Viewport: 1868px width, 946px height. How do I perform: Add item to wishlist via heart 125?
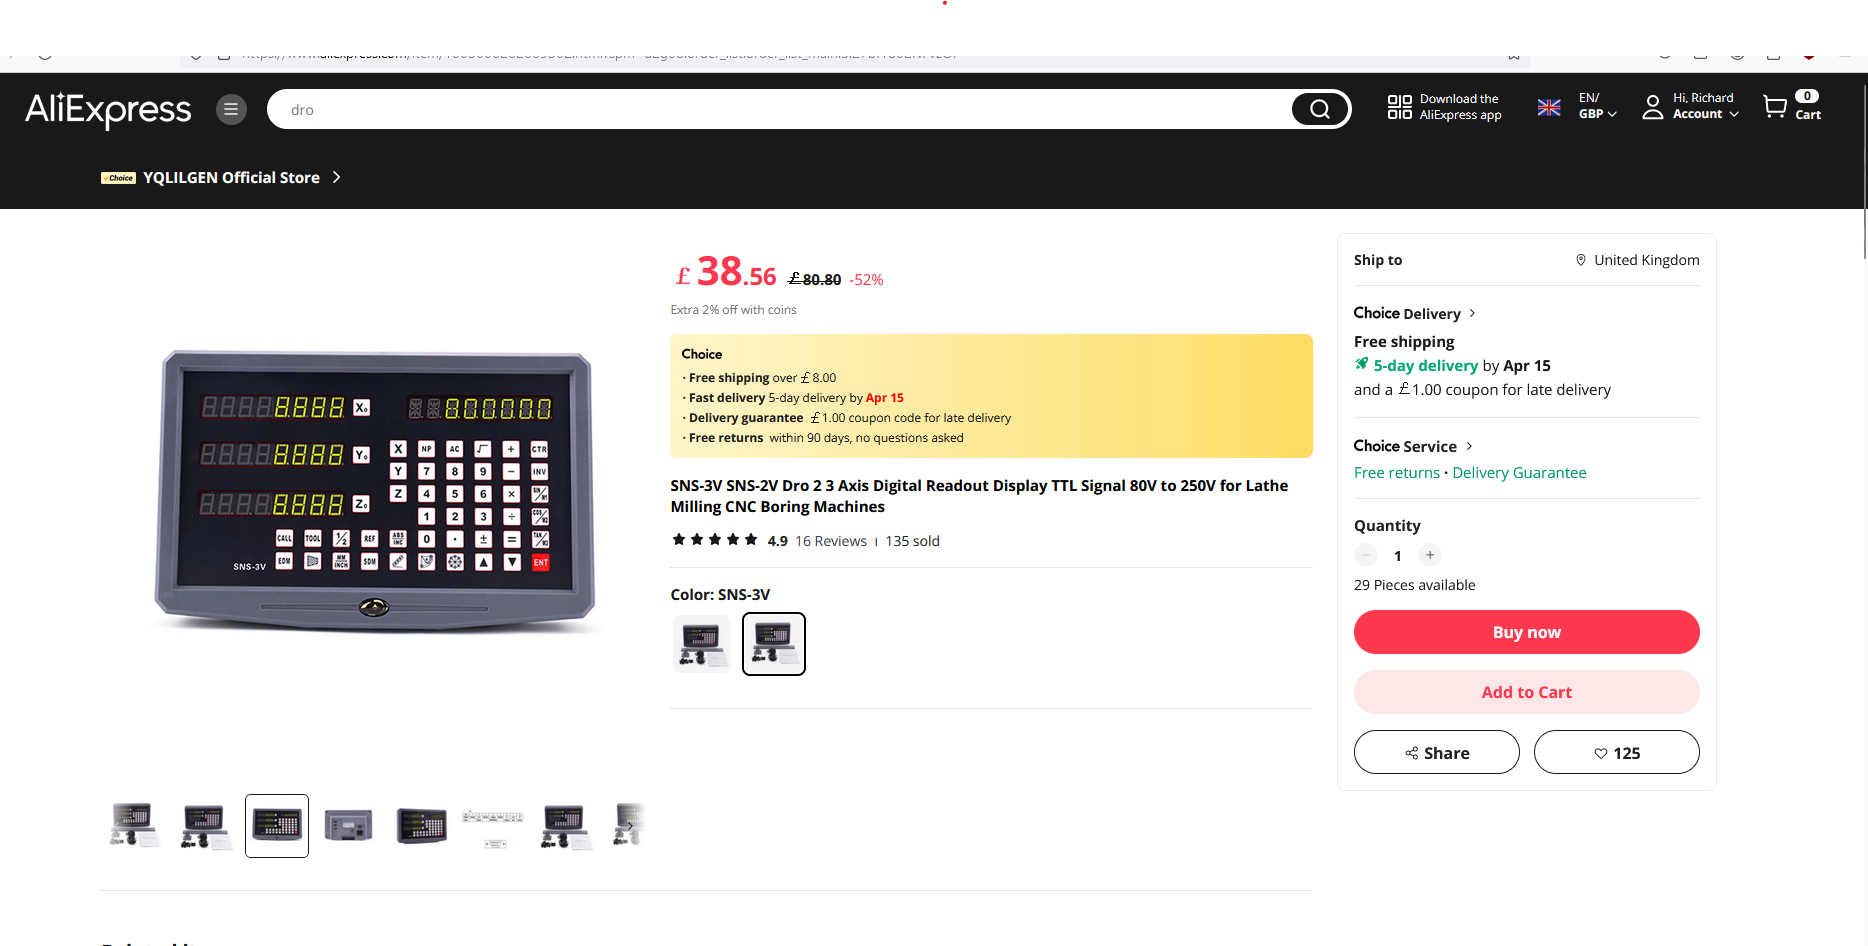1616,752
